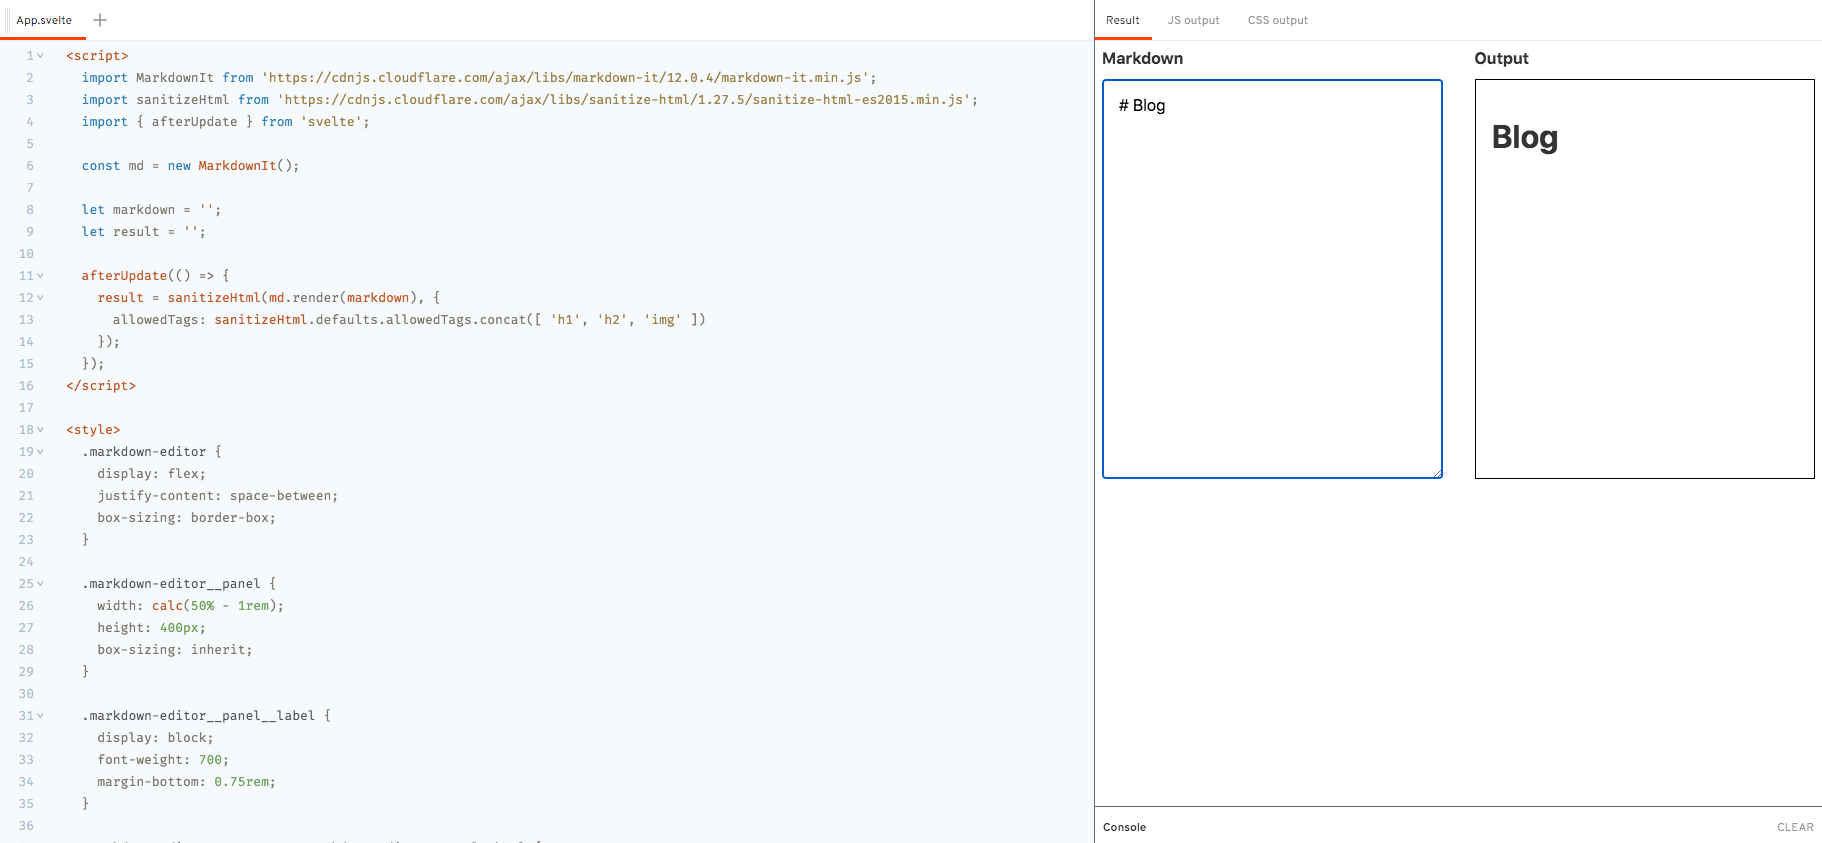
Task: Click 'font-weight: 700;' declaration
Action: point(163,760)
